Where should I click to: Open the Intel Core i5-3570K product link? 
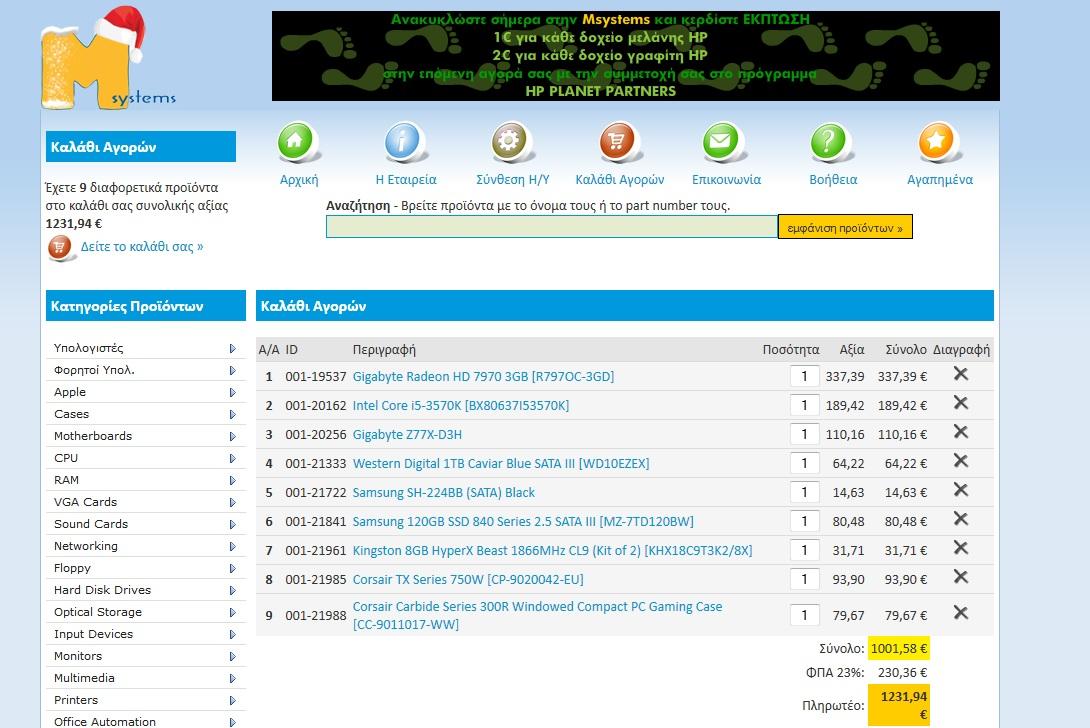(x=461, y=406)
